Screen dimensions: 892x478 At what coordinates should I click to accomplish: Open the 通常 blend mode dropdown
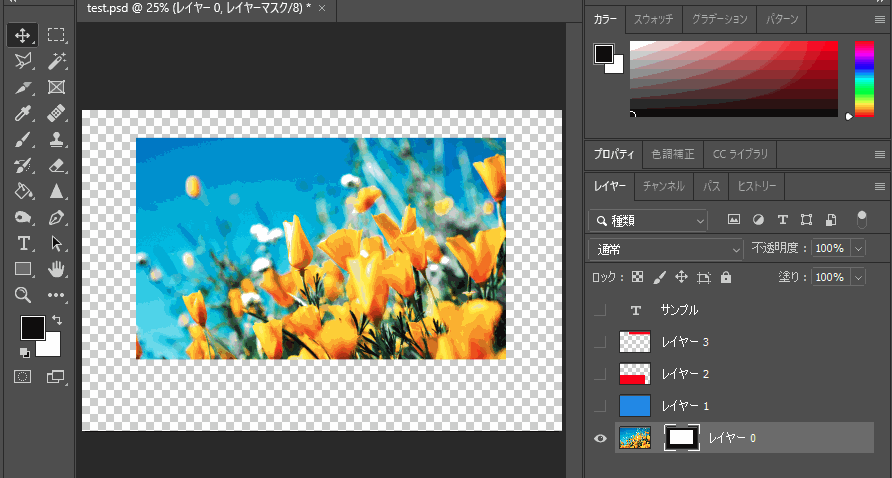(x=665, y=249)
